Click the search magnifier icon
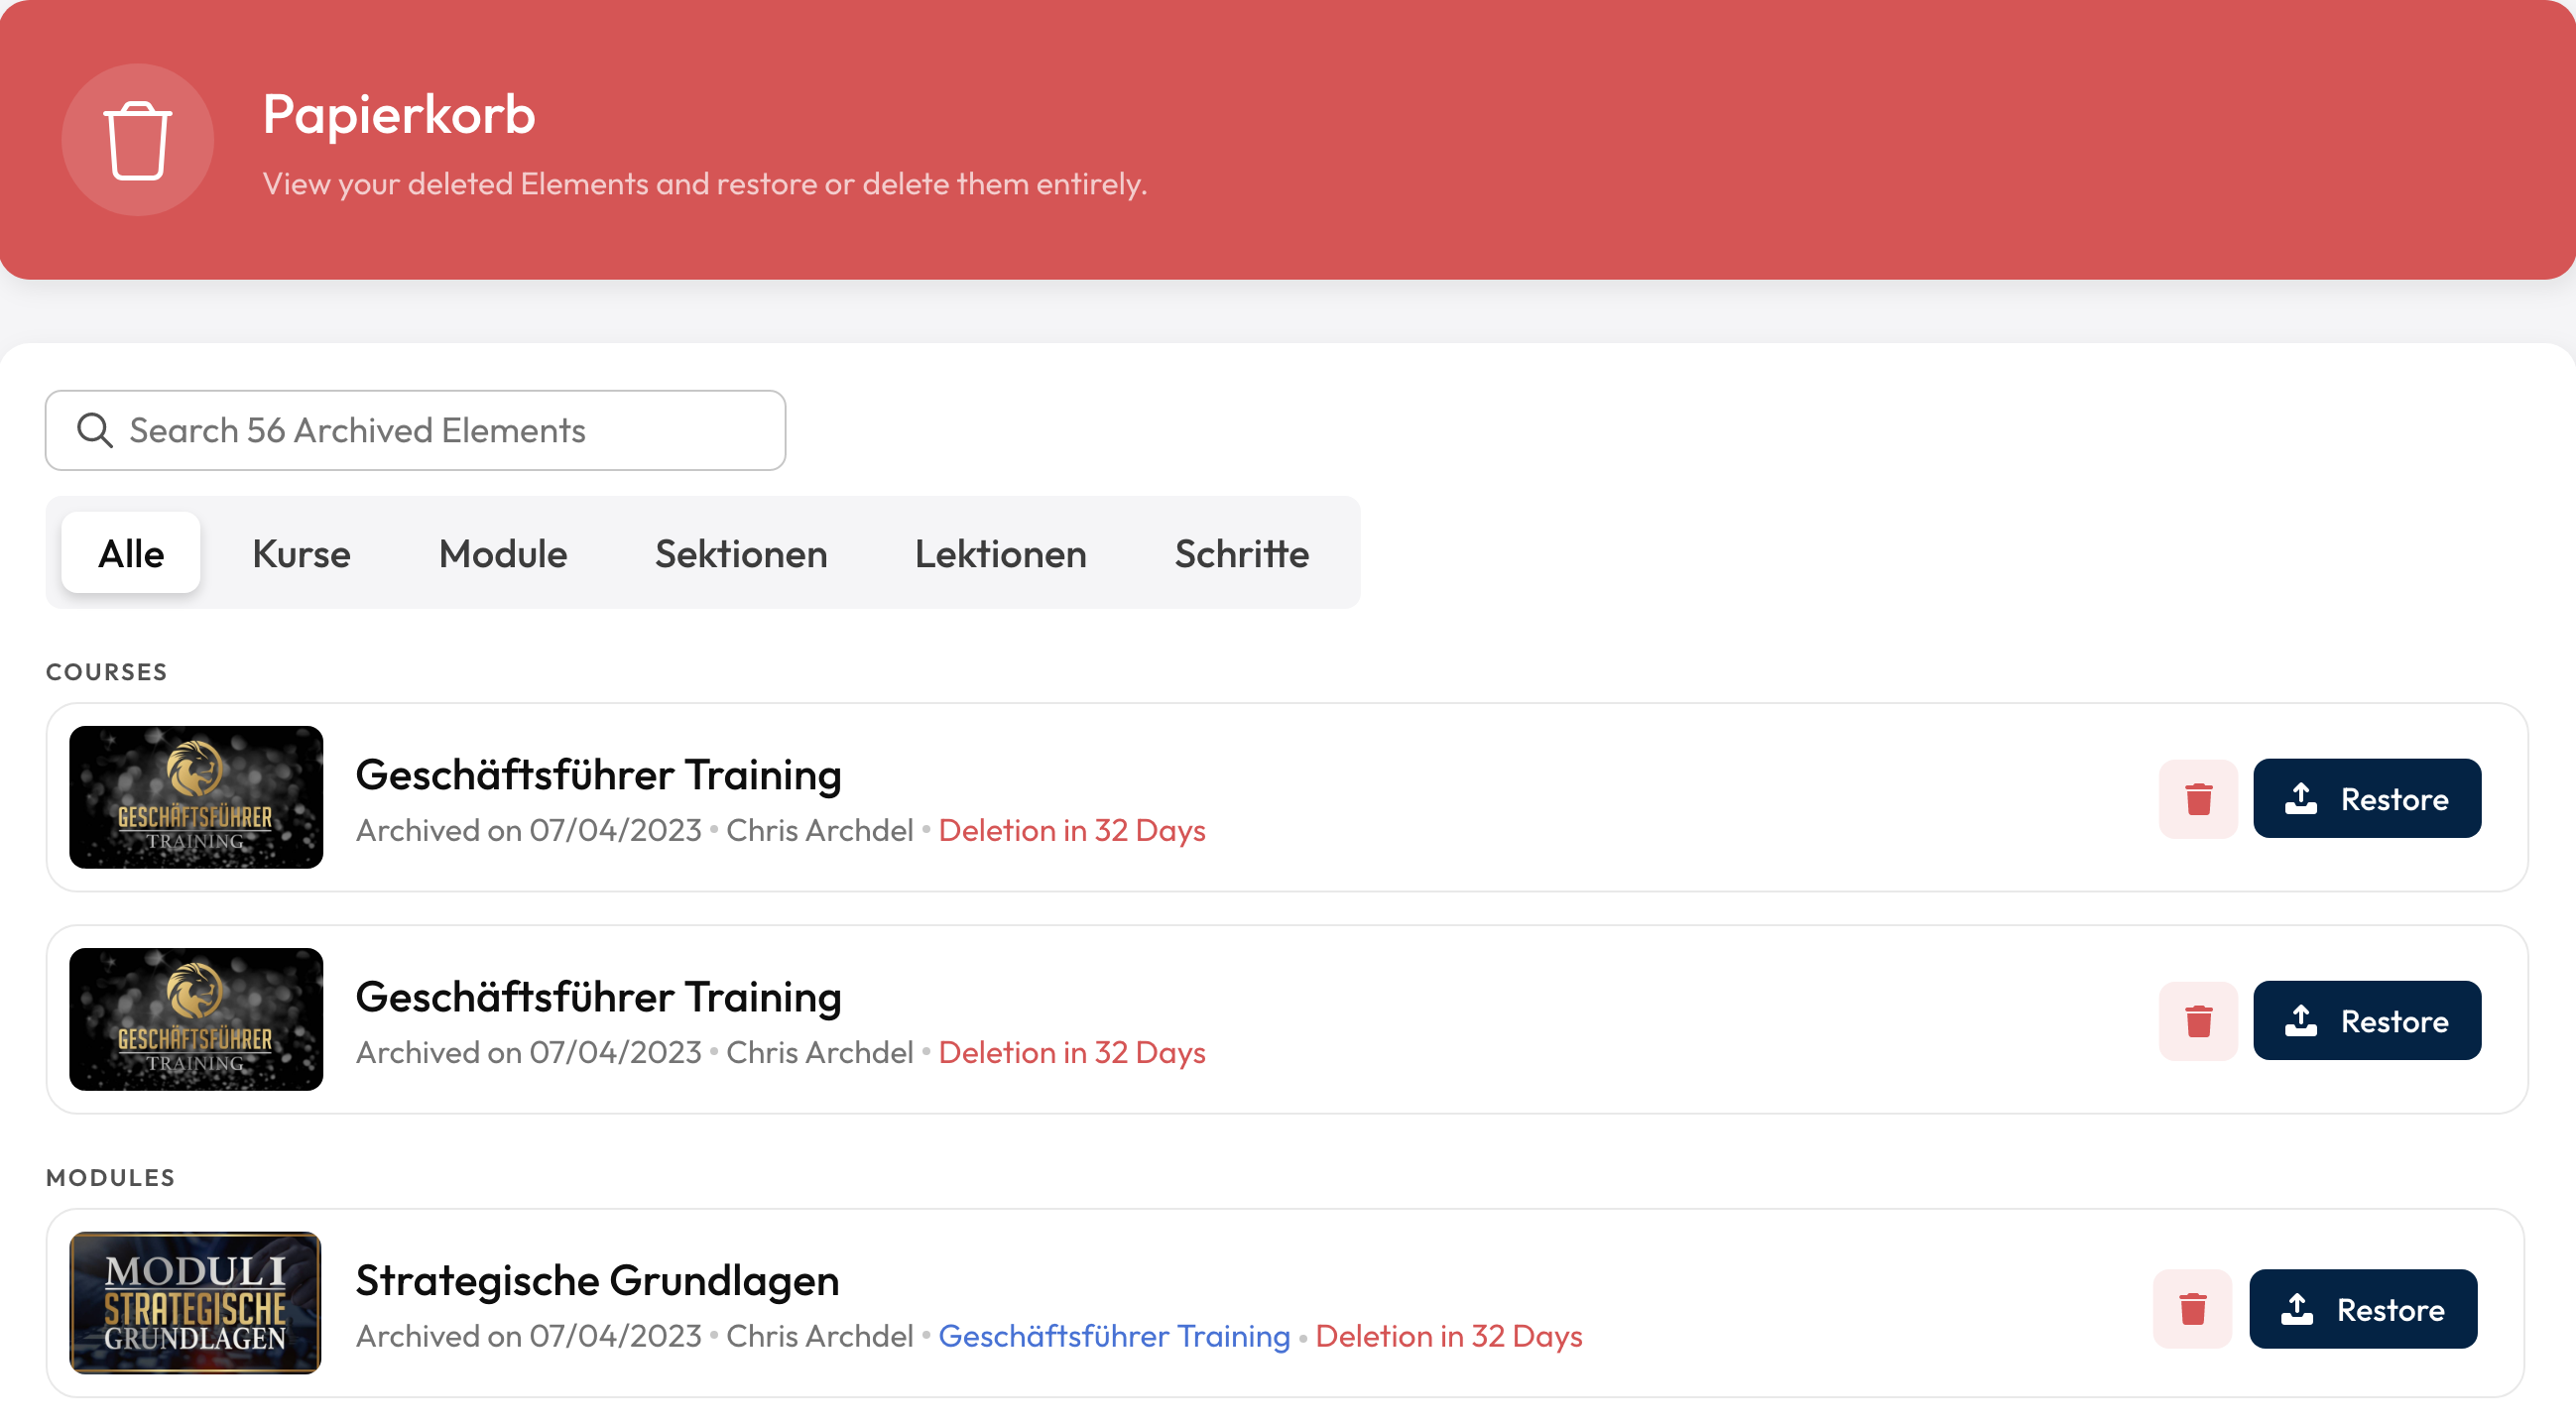 pos(95,430)
